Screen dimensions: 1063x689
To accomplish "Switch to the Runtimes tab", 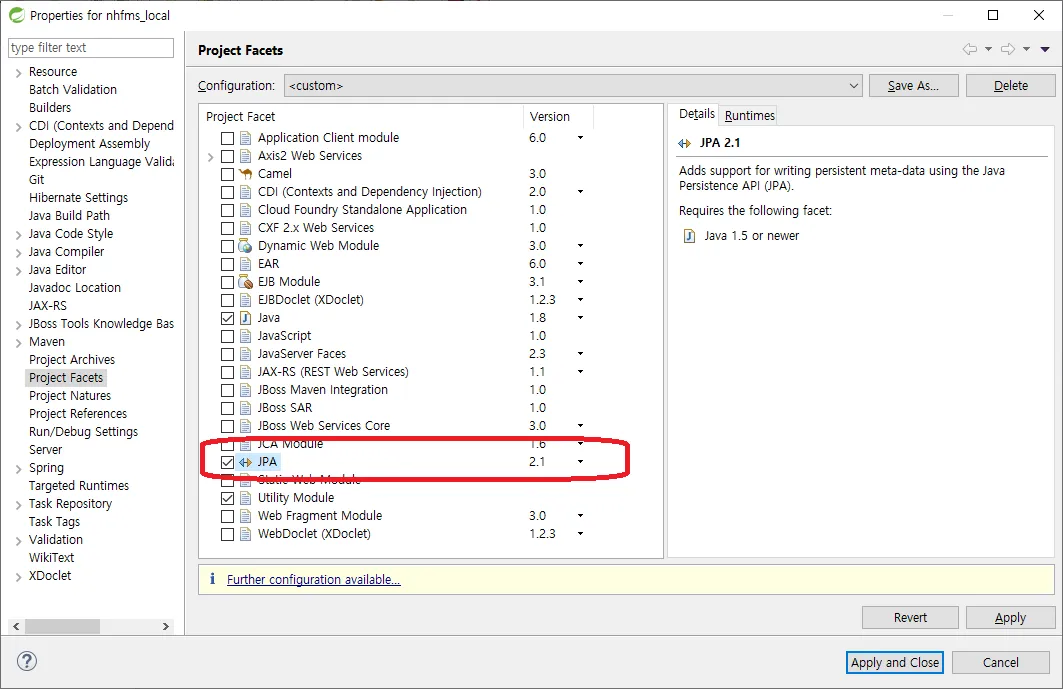I will (749, 115).
